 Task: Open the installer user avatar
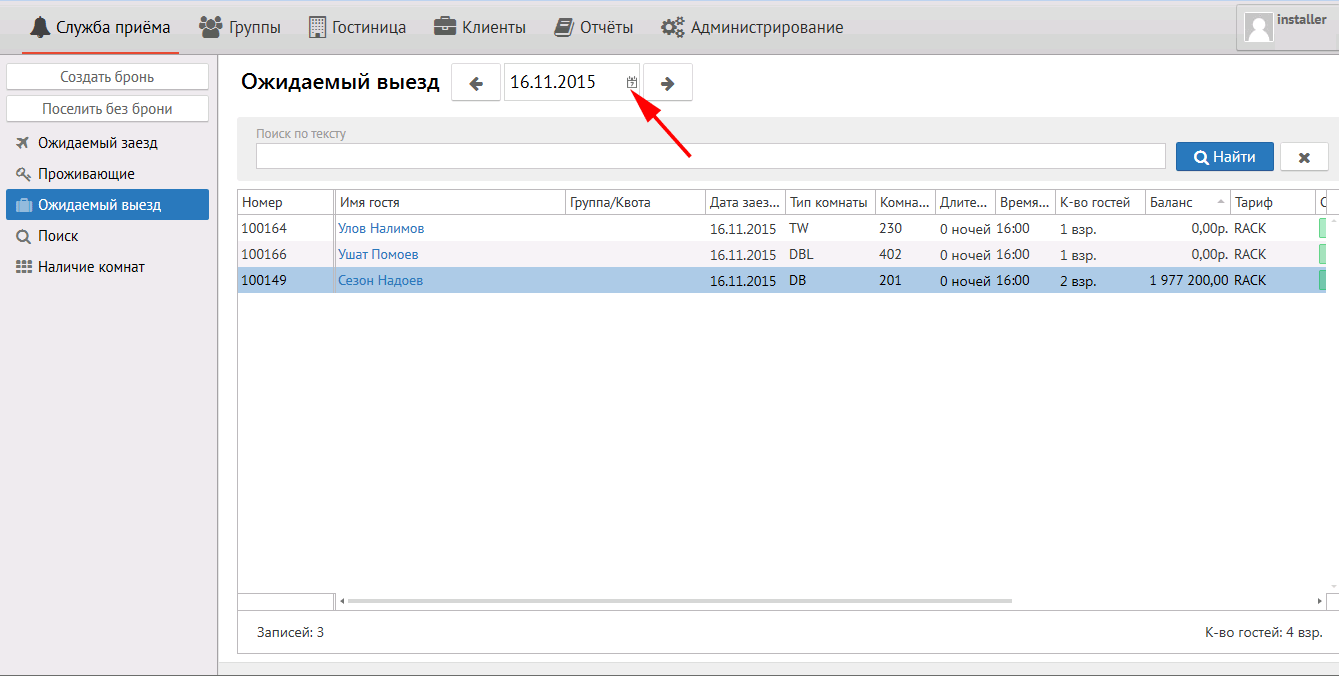1259,27
